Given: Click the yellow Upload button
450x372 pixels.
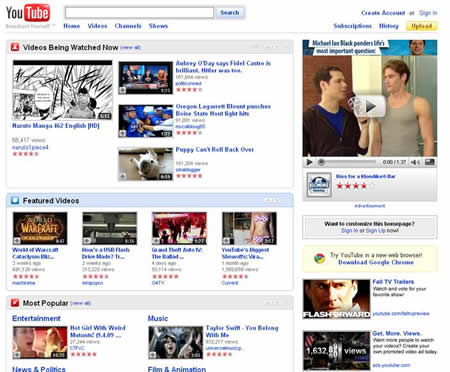Looking at the screenshot, I should pyautogui.click(x=422, y=26).
